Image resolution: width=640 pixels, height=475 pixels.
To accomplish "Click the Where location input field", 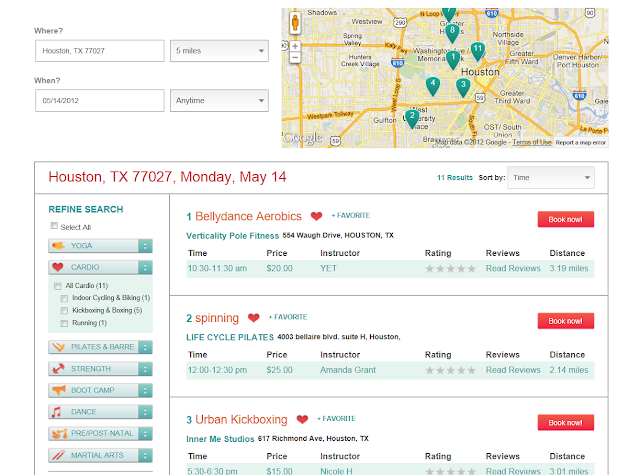I will click(x=100, y=51).
